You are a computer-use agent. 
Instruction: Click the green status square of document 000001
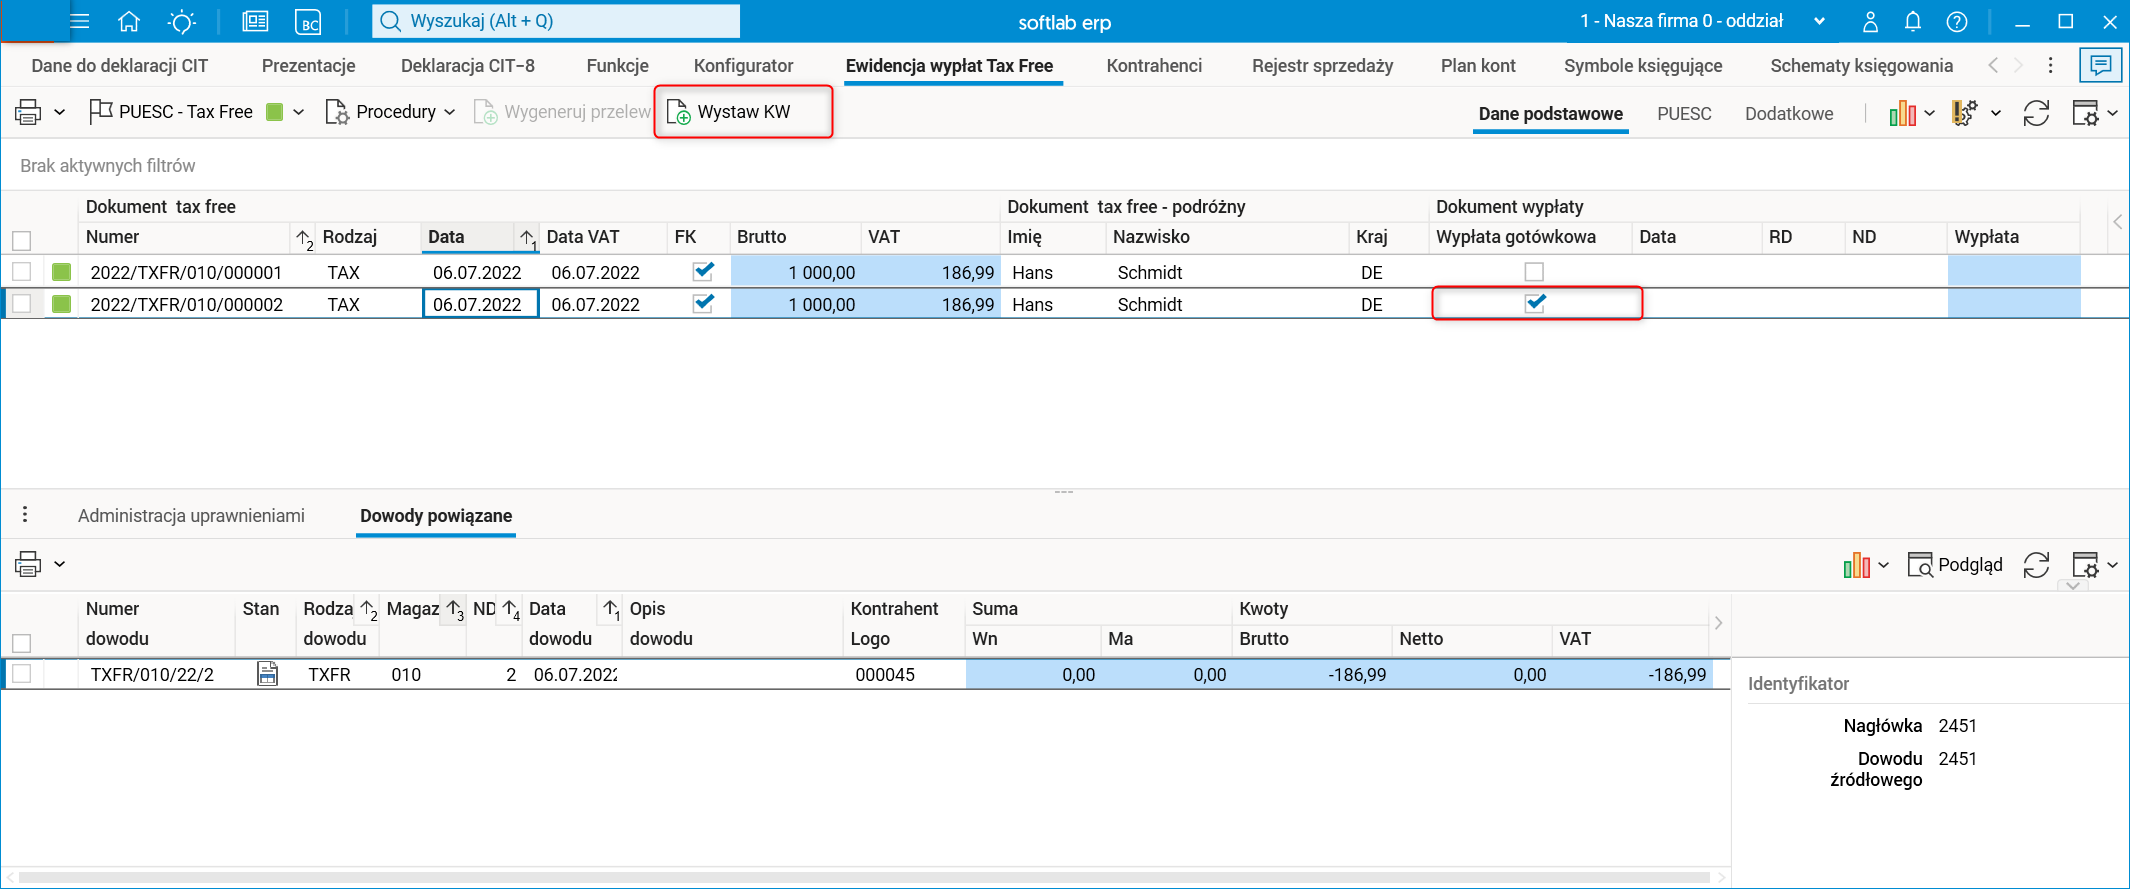[x=62, y=272]
